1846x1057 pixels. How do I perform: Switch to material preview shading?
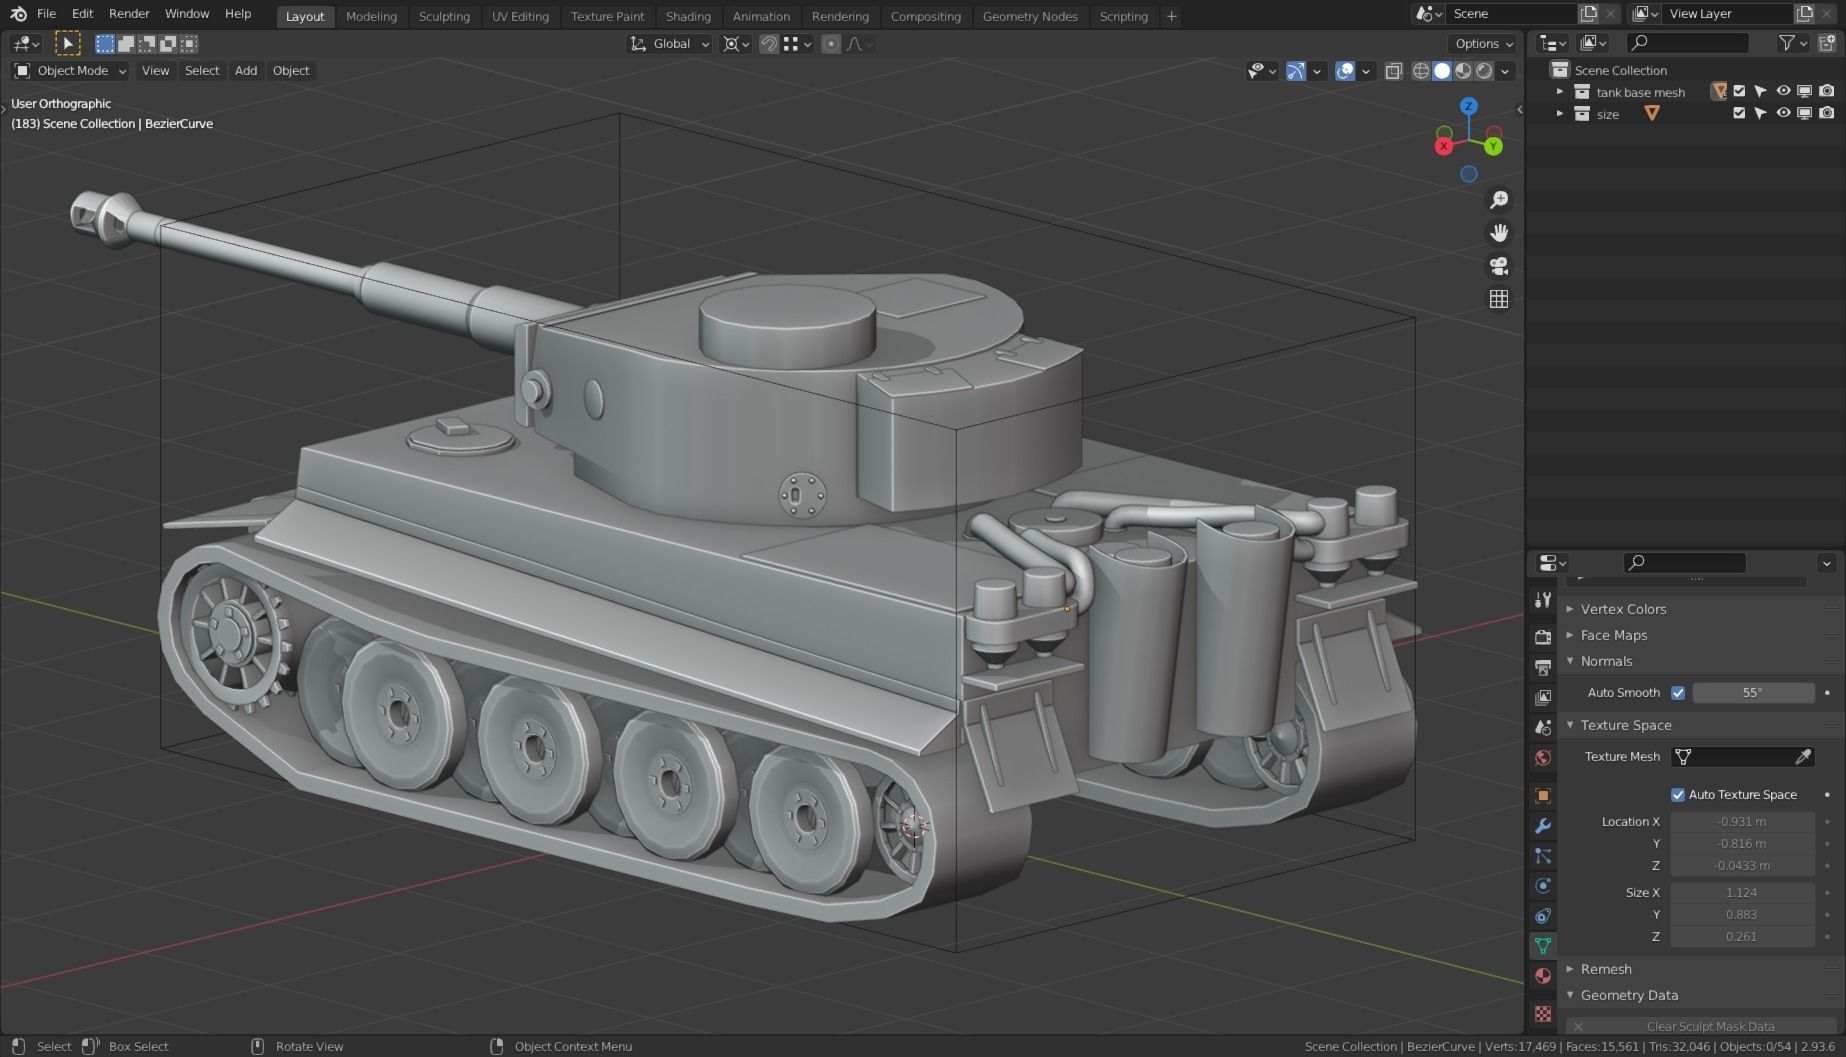click(1463, 71)
